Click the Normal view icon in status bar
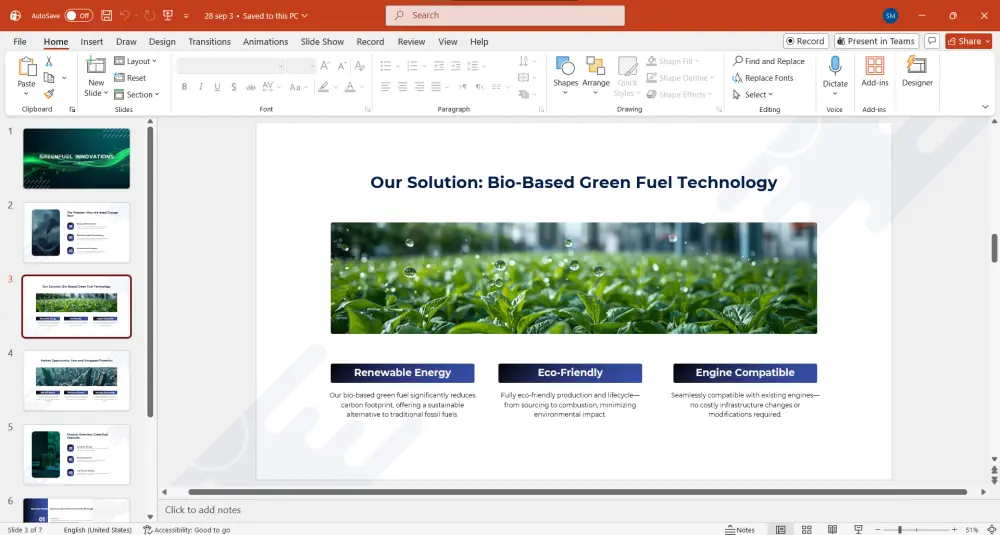This screenshot has width=1000, height=535. (x=781, y=529)
